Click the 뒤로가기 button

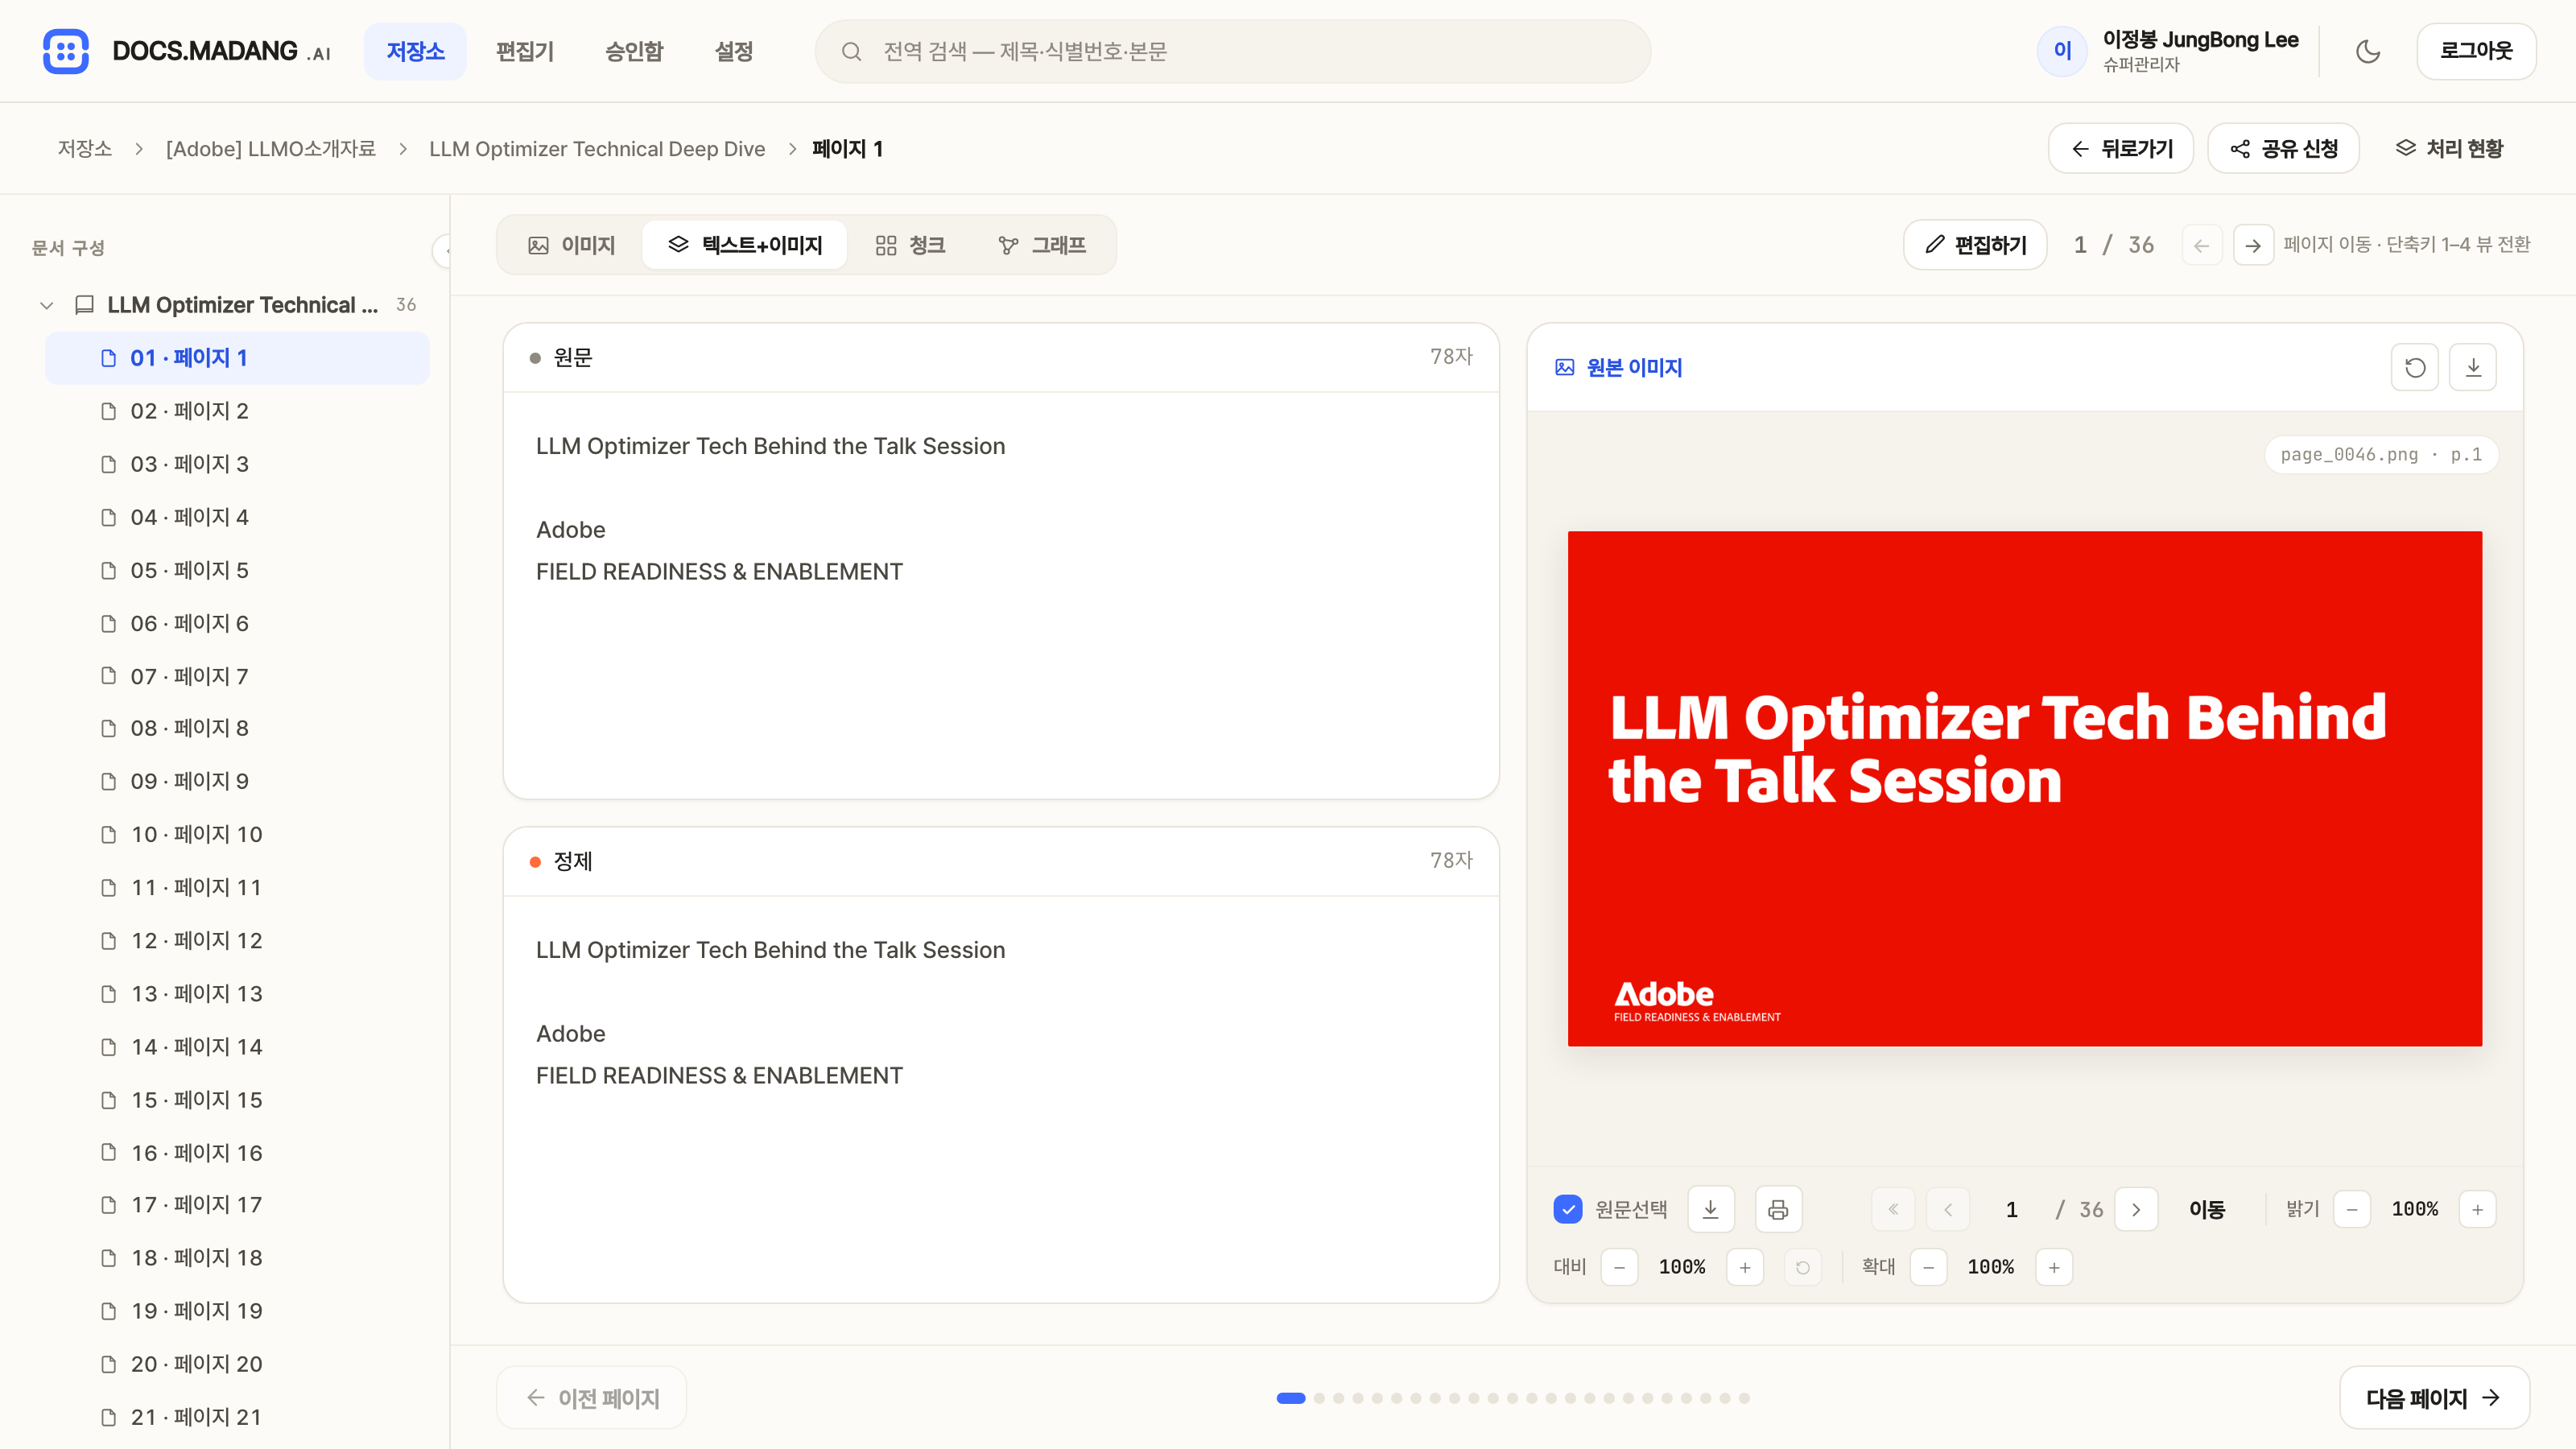tap(2120, 149)
